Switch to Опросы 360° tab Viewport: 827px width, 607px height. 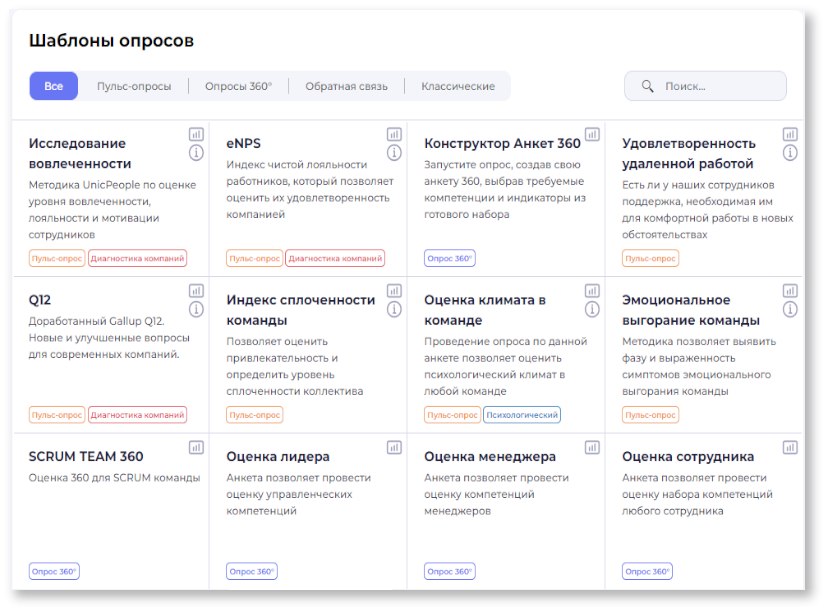coord(238,87)
